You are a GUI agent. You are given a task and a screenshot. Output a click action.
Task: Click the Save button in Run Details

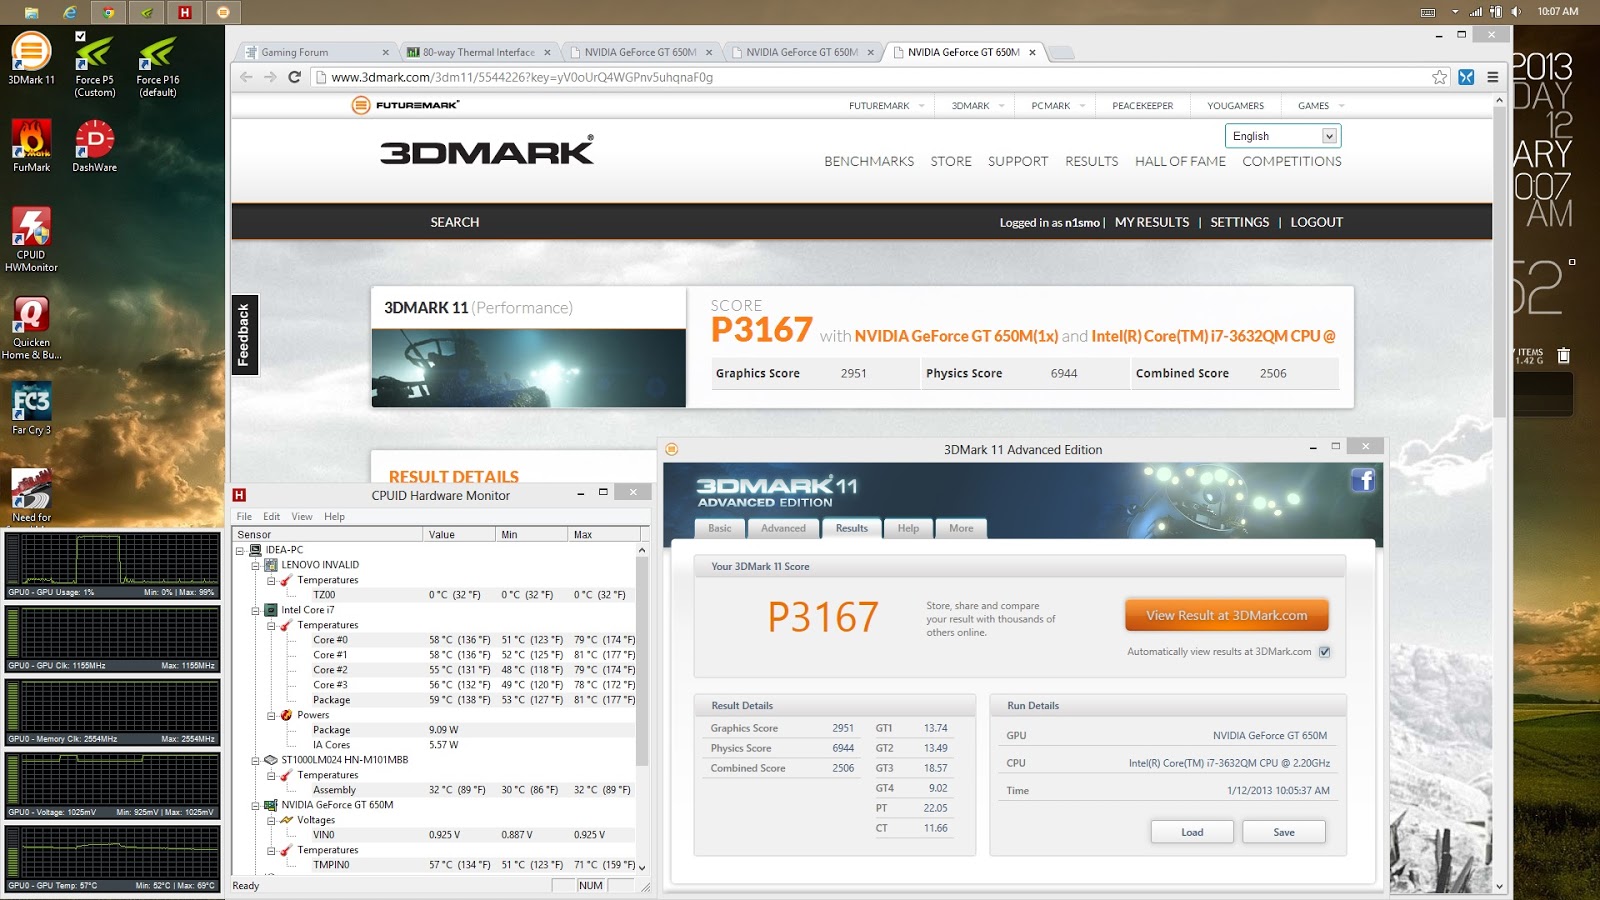1284,832
